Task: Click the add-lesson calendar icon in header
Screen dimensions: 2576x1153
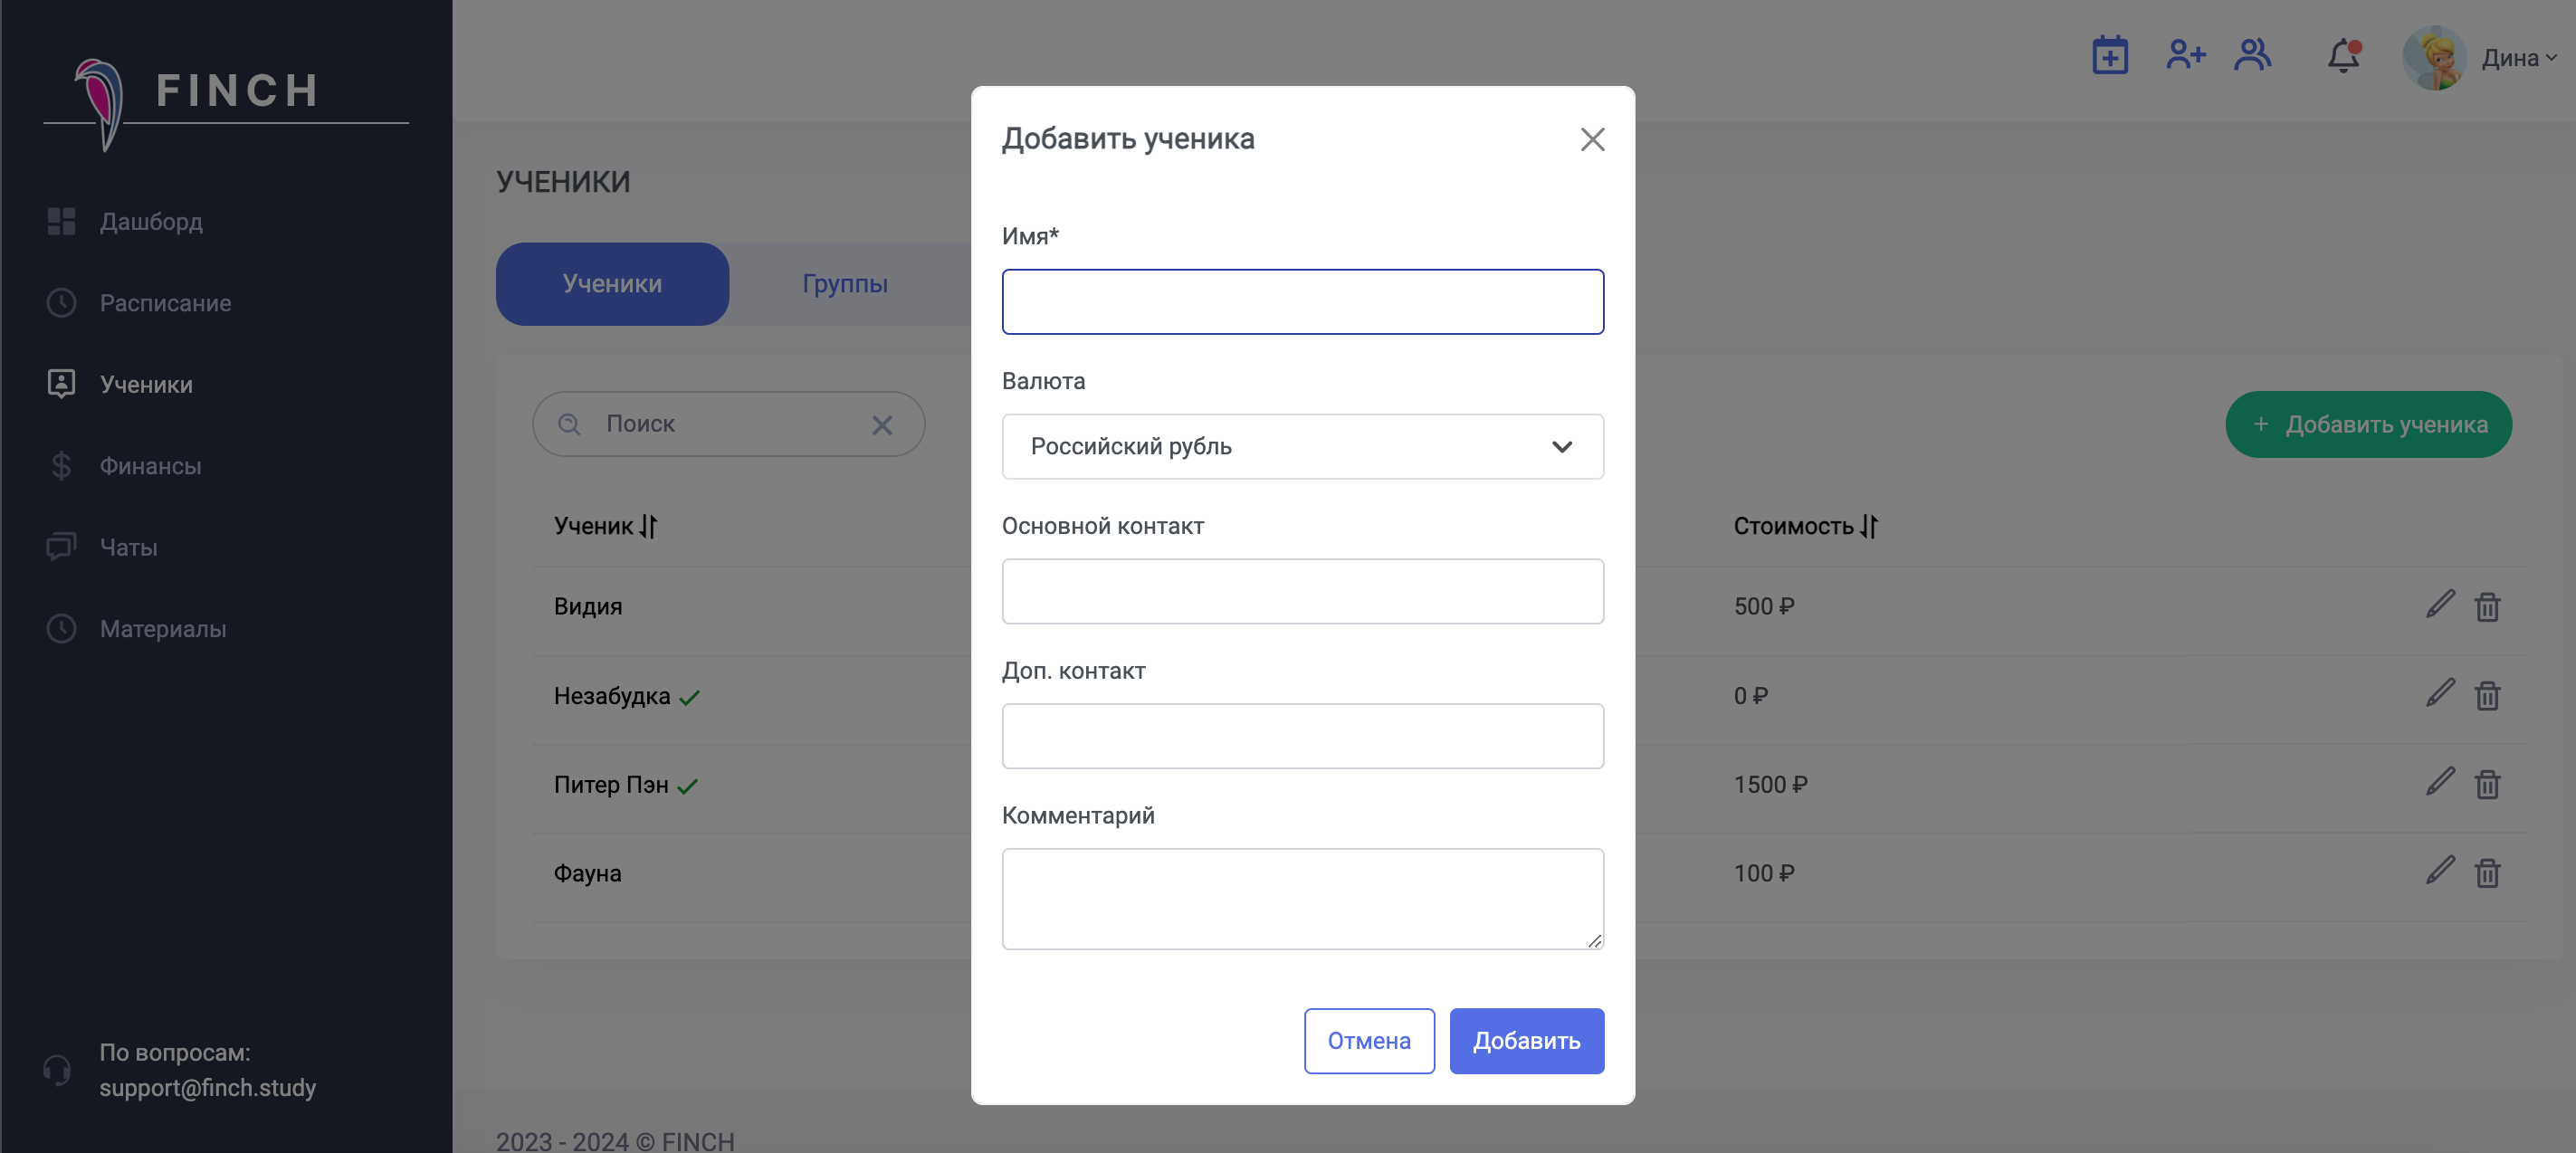Action: coord(2109,56)
